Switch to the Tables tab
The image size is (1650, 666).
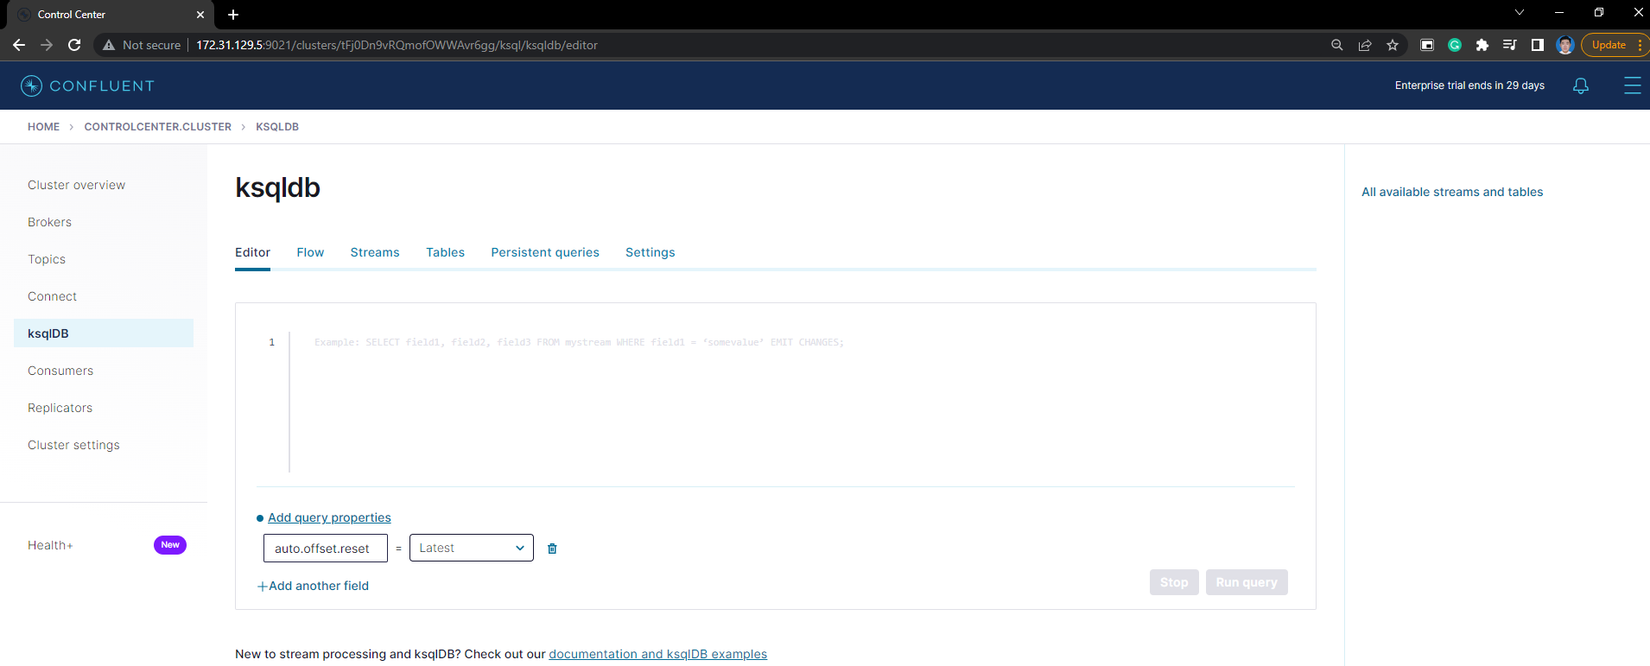tap(445, 252)
